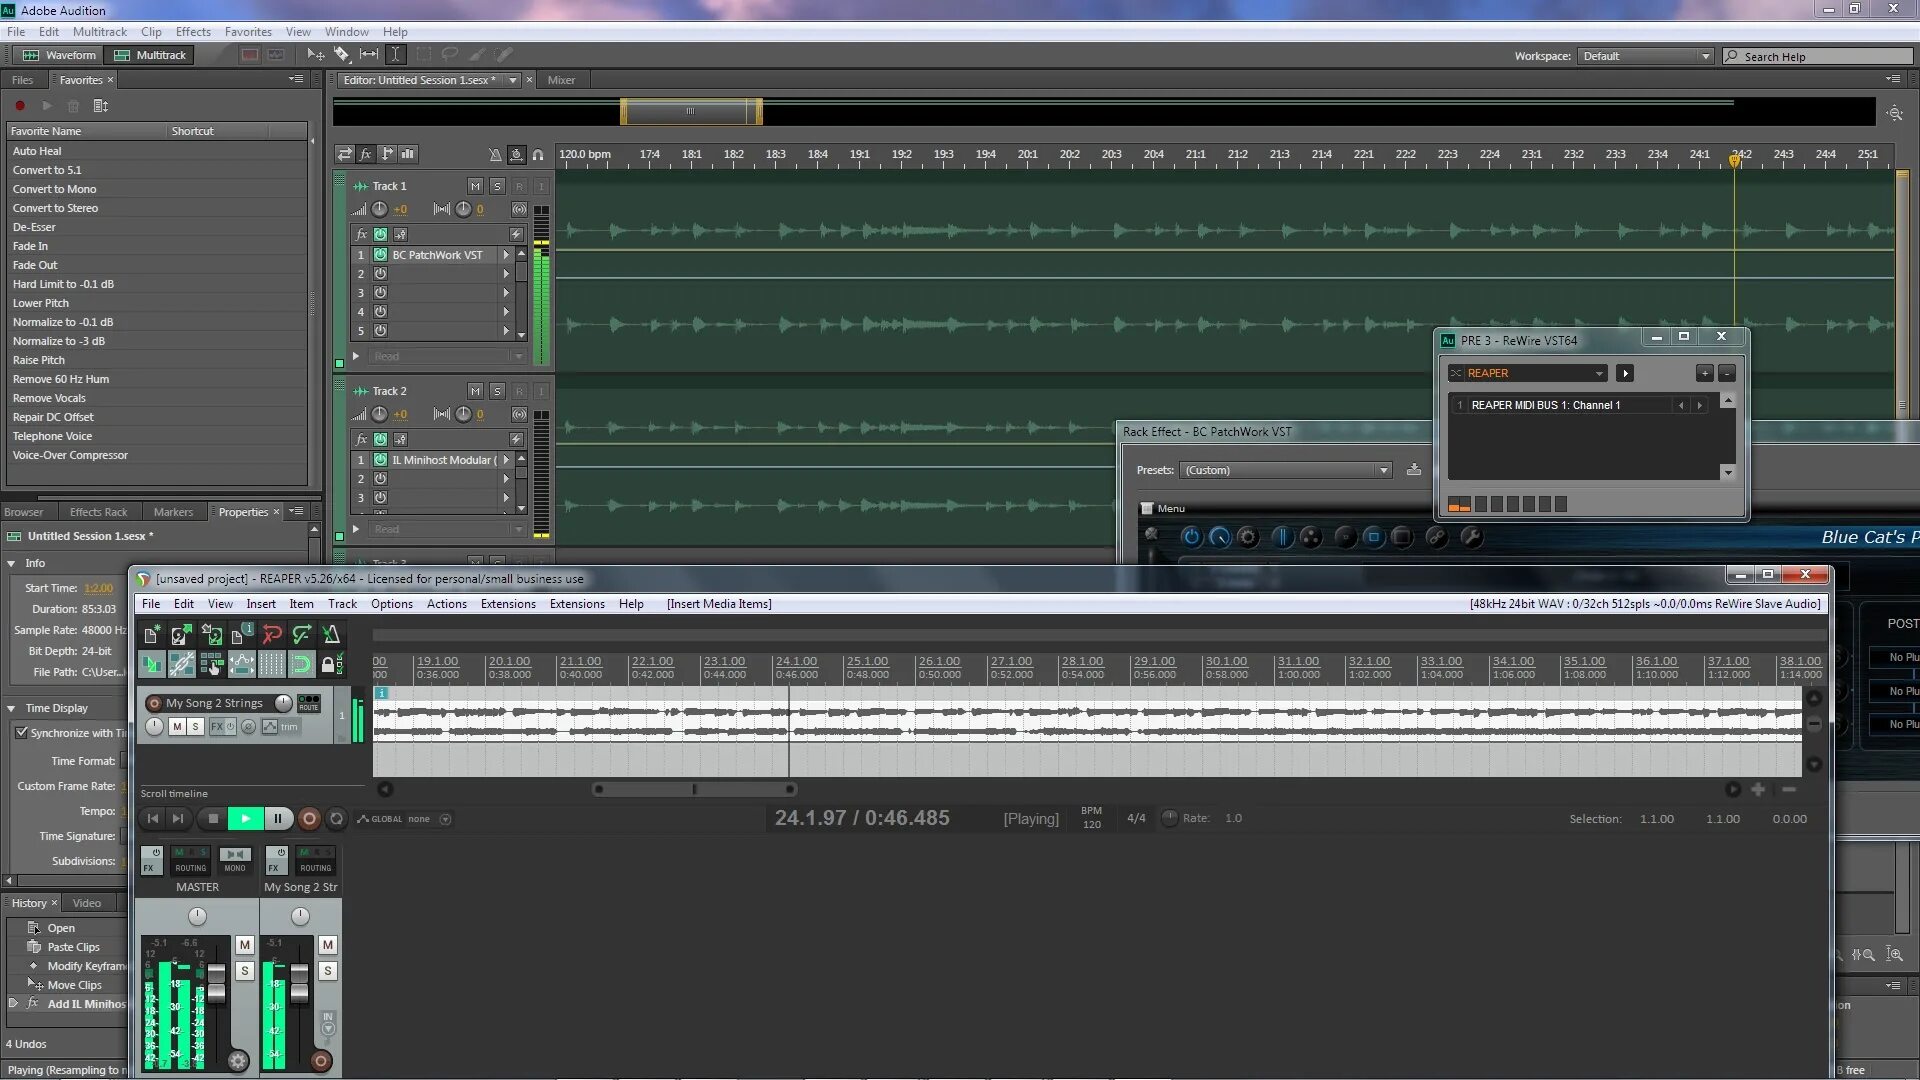This screenshot has height=1080, width=1920.
Task: Open IL Minihost Modular slot arrow menu
Action: [506, 460]
